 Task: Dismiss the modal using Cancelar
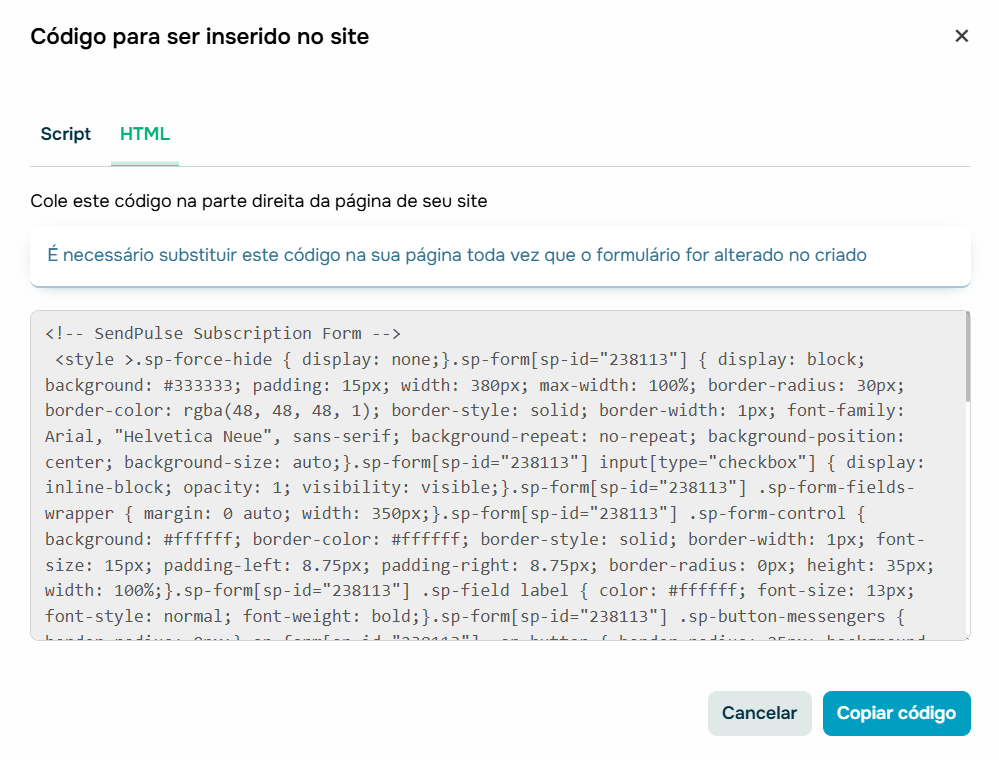[x=759, y=713]
